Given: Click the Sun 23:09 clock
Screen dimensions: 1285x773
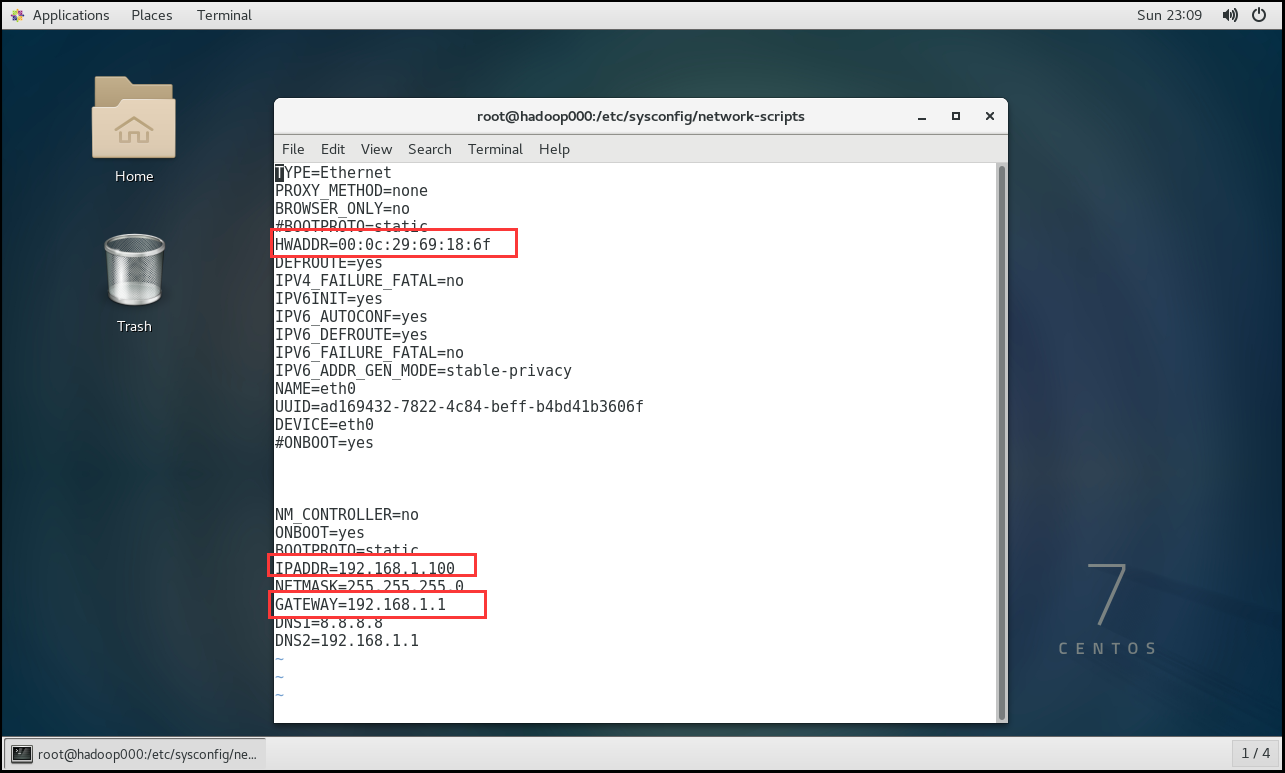Looking at the screenshot, I should pyautogui.click(x=1171, y=15).
